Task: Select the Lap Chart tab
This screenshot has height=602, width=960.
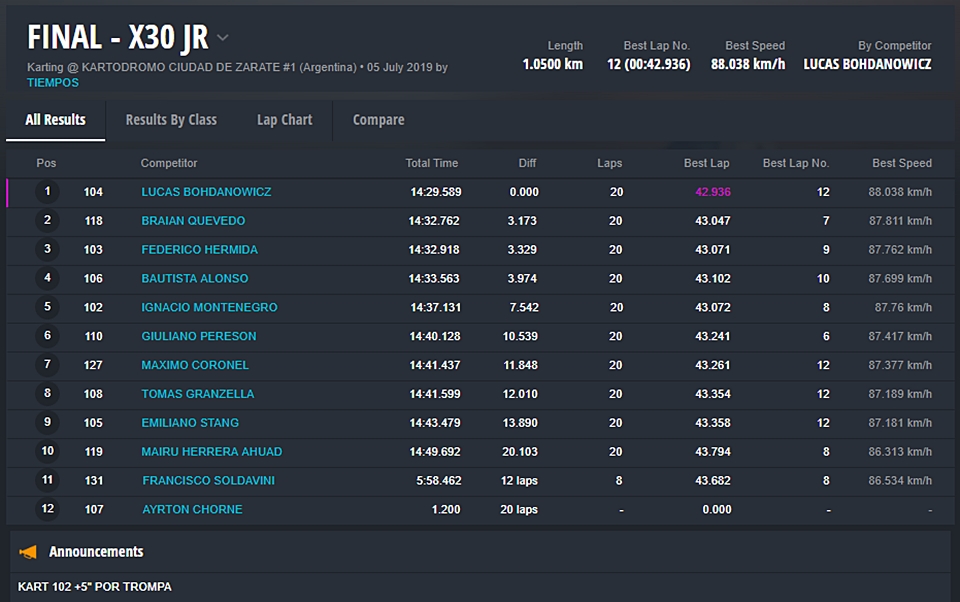Action: pyautogui.click(x=284, y=120)
